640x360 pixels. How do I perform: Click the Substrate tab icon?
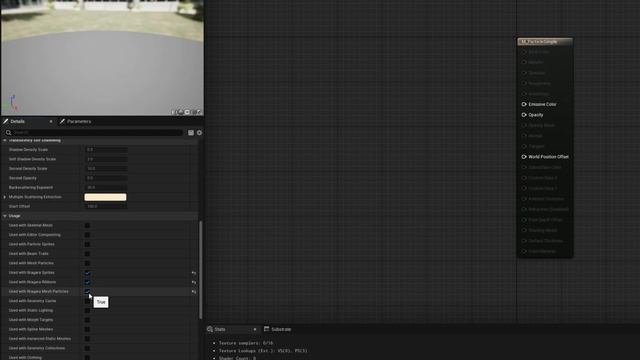(267, 329)
